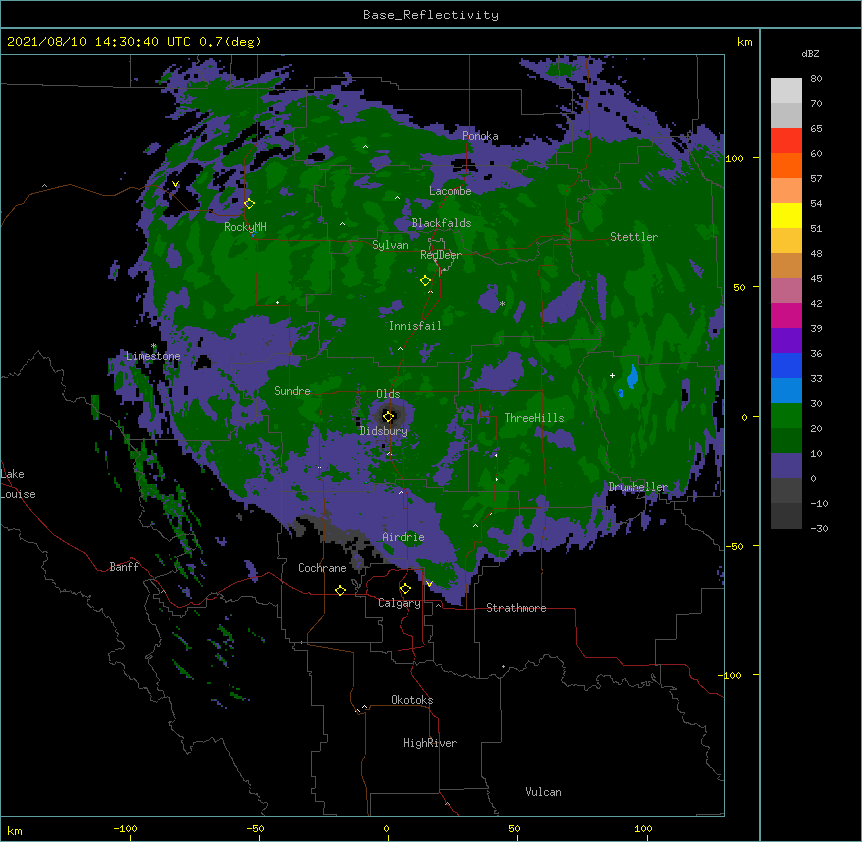Click the RockyMH label
The width and height of the screenshot is (862, 842).
tap(245, 227)
